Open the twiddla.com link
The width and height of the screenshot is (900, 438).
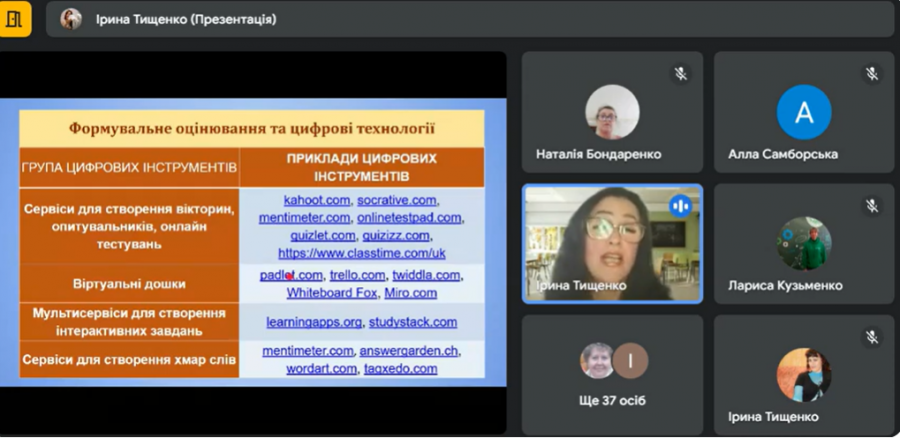click(x=426, y=276)
